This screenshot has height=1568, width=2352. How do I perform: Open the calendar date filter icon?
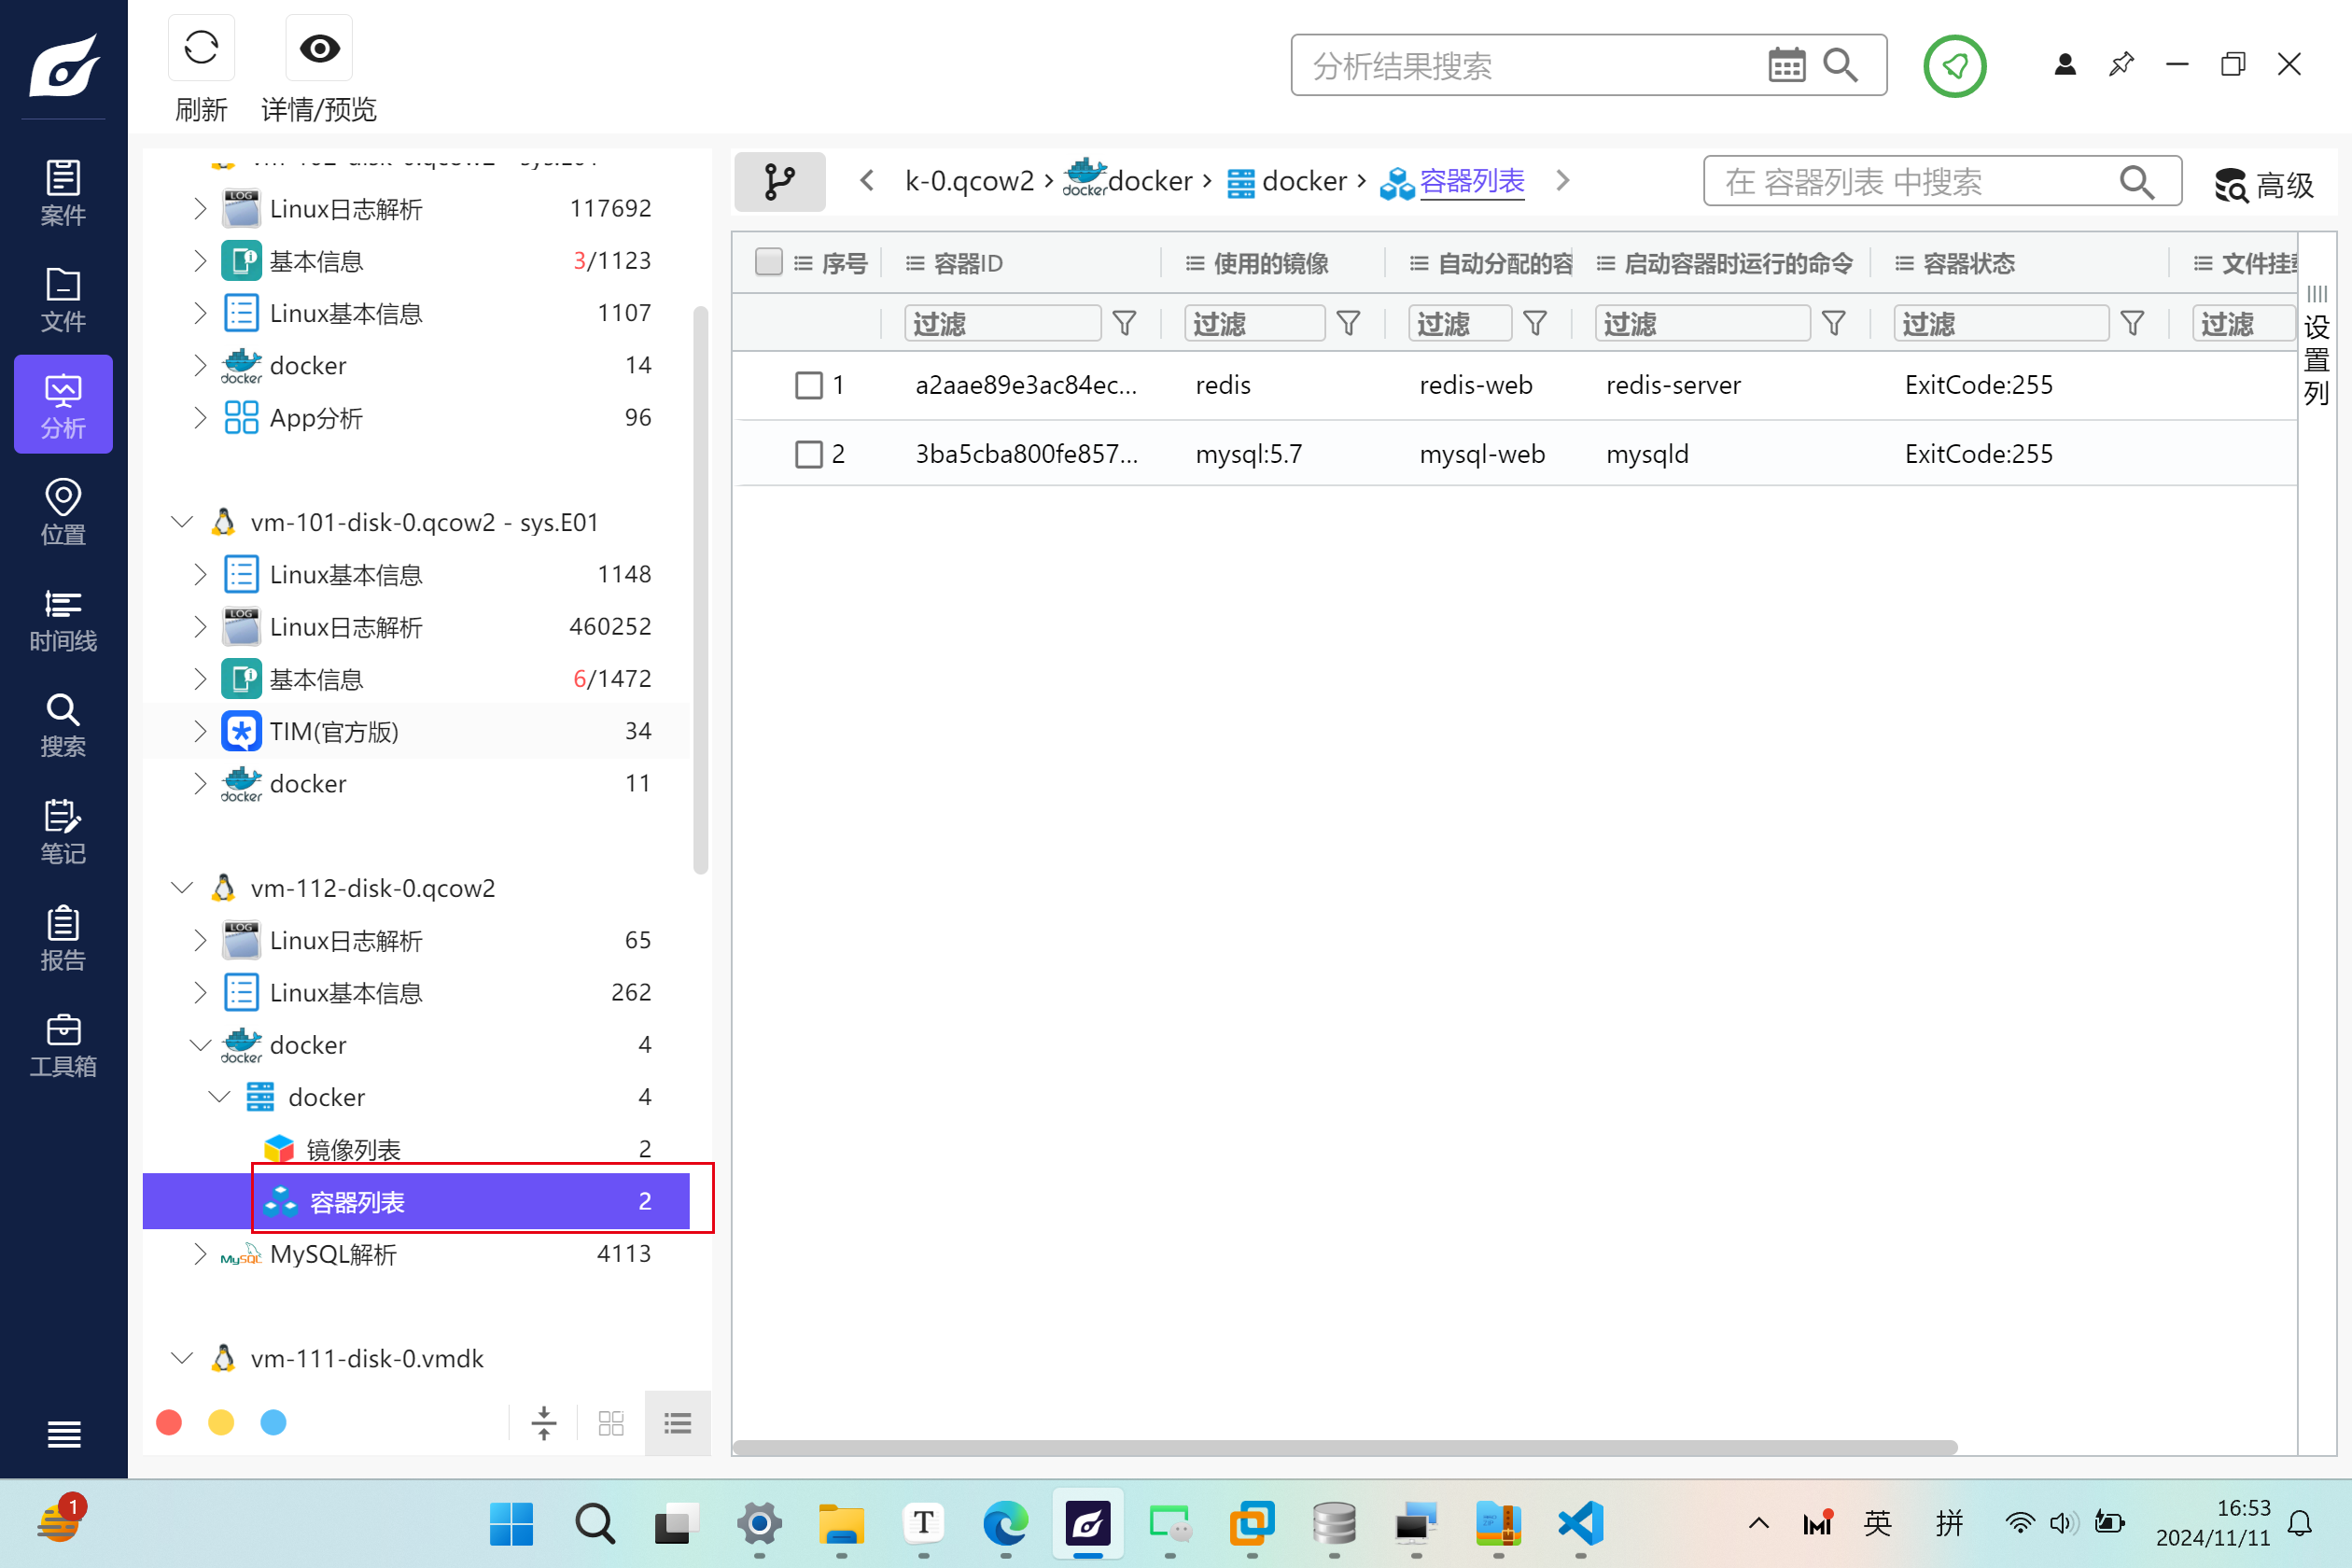pyautogui.click(x=1786, y=66)
